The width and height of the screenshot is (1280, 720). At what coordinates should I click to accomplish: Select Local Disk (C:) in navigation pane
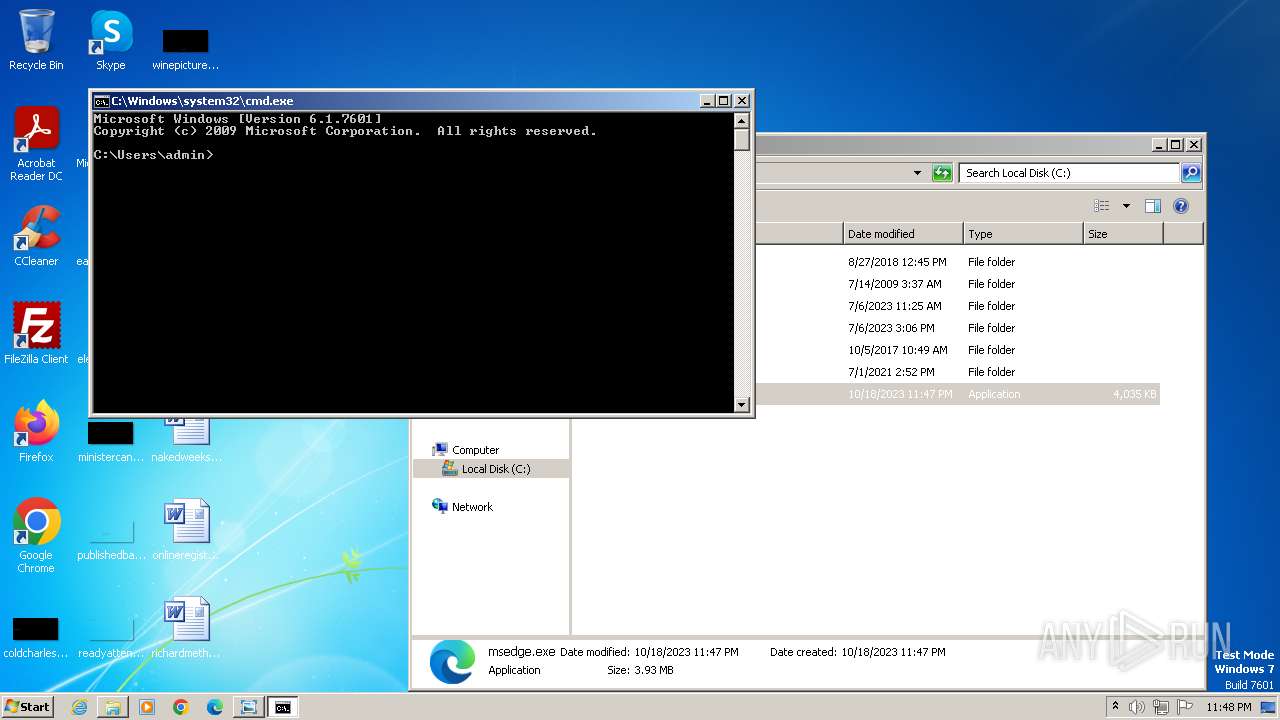point(496,469)
